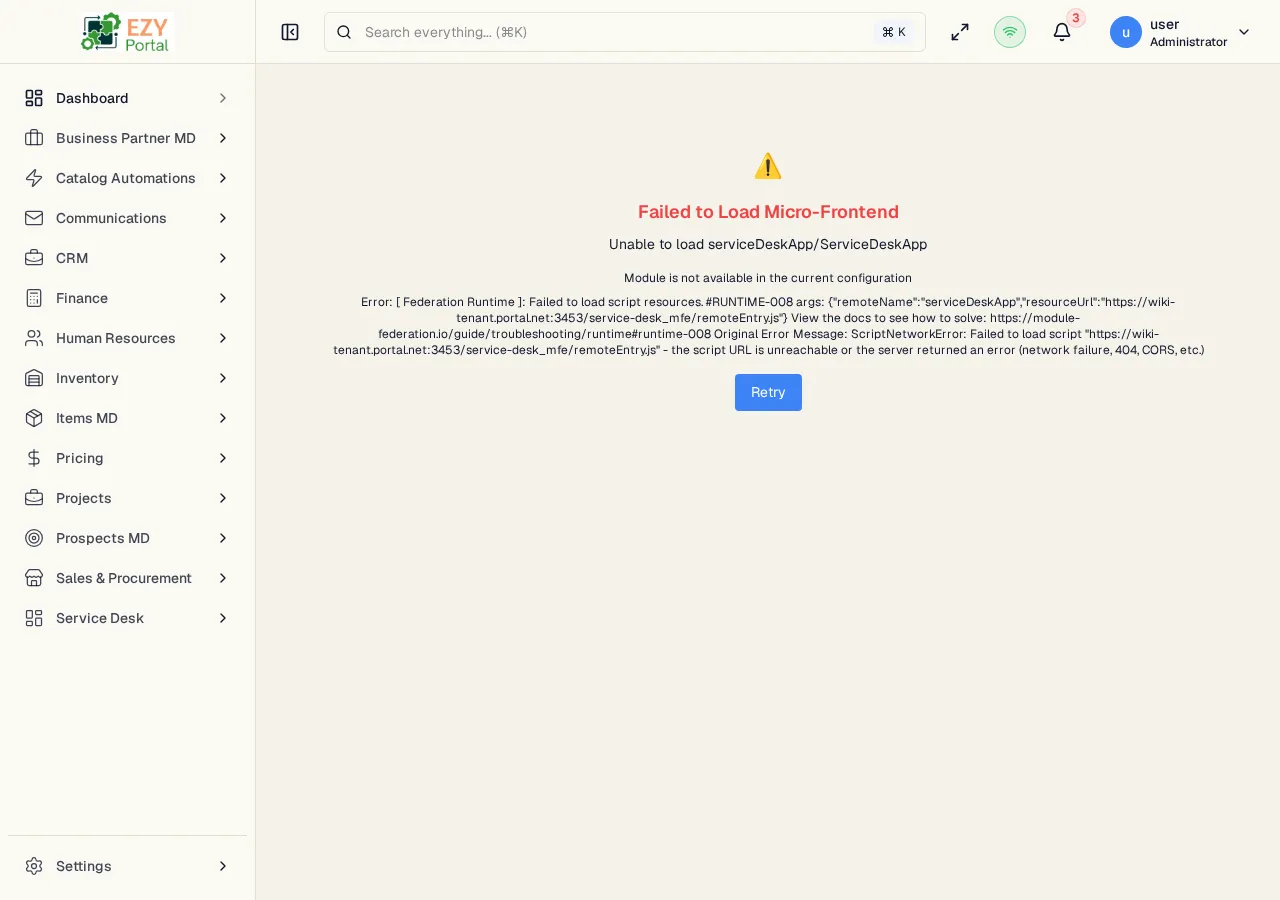Screen dimensions: 1280x900
Task: Click Module is not available message
Action: click(x=768, y=278)
